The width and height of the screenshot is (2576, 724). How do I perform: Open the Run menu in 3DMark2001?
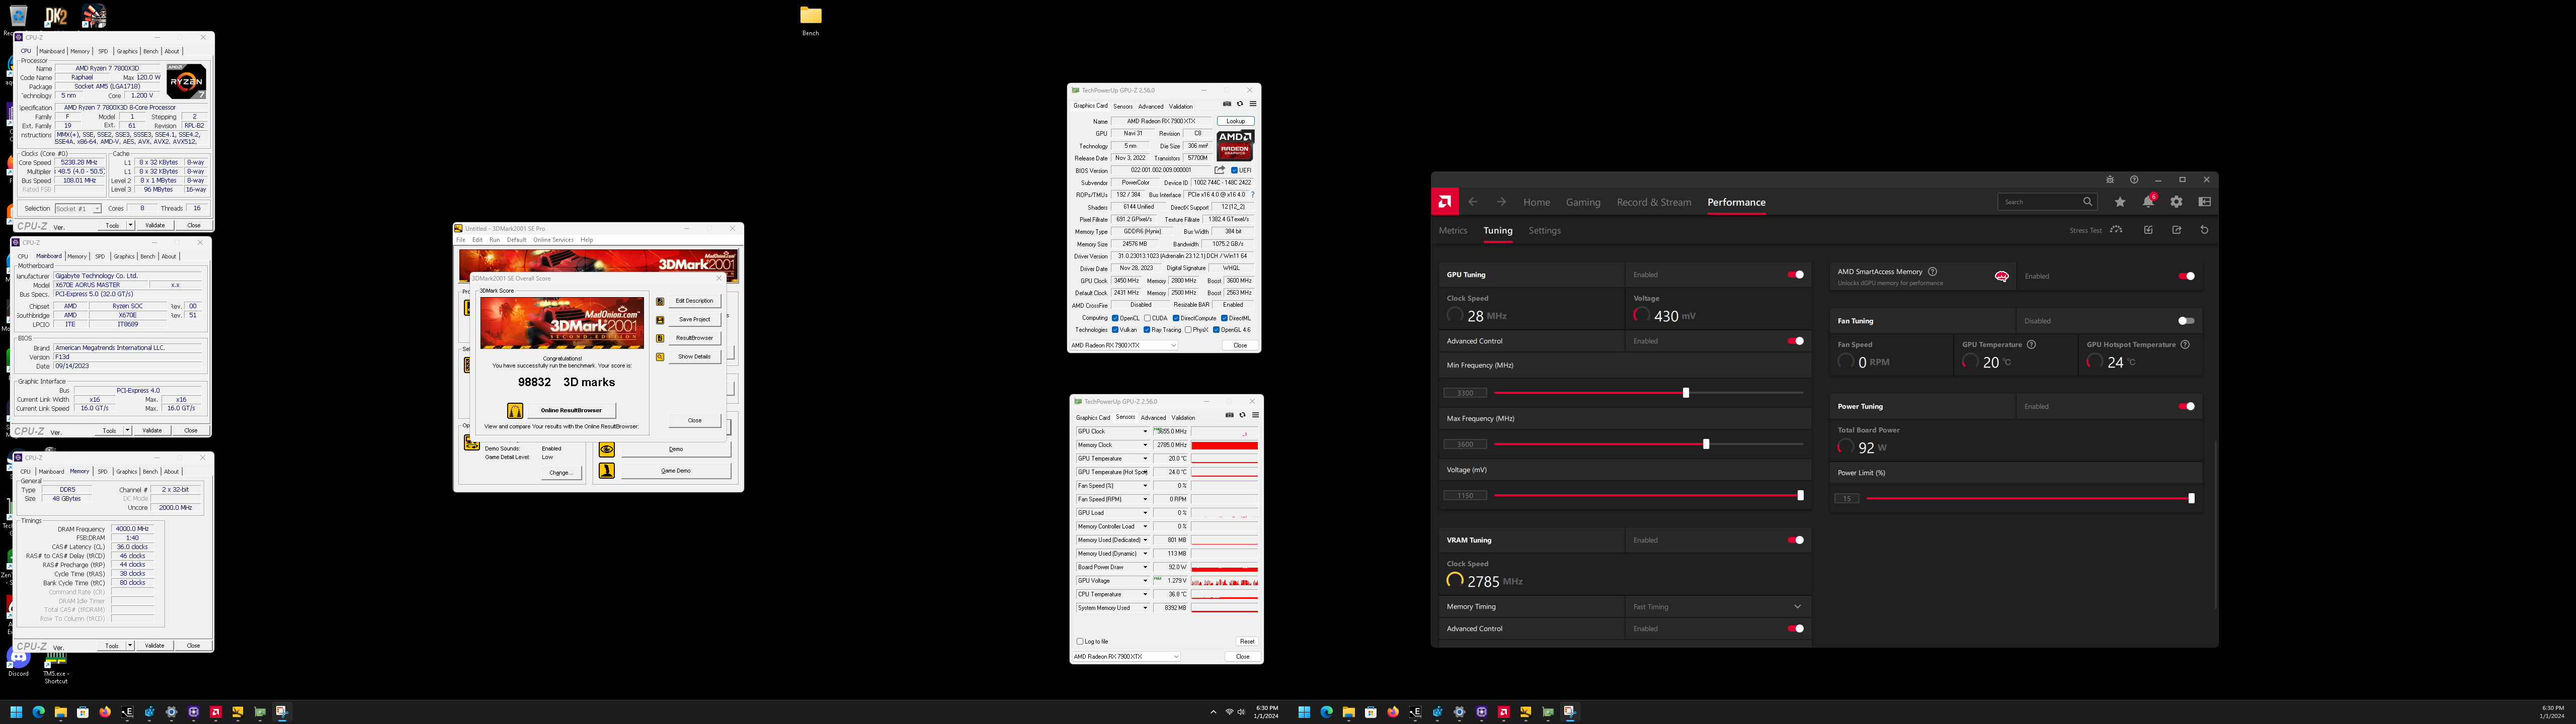494,240
